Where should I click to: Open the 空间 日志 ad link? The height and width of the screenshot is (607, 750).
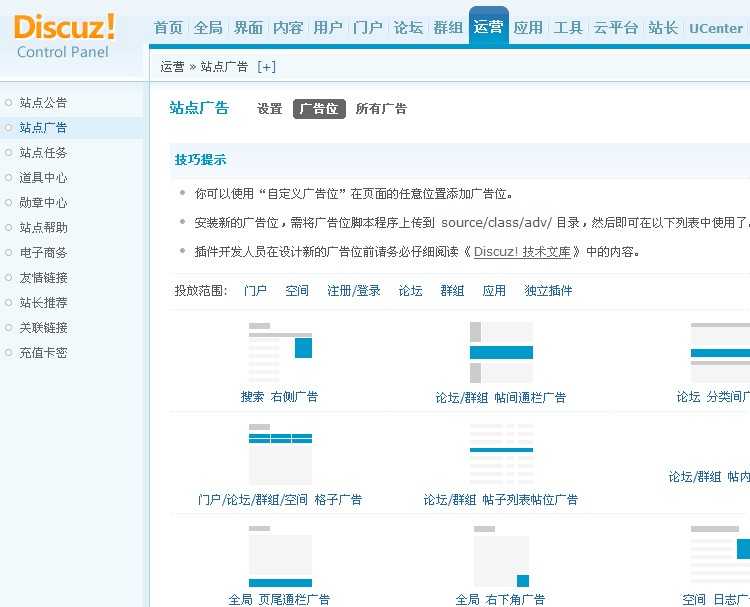click(x=716, y=599)
